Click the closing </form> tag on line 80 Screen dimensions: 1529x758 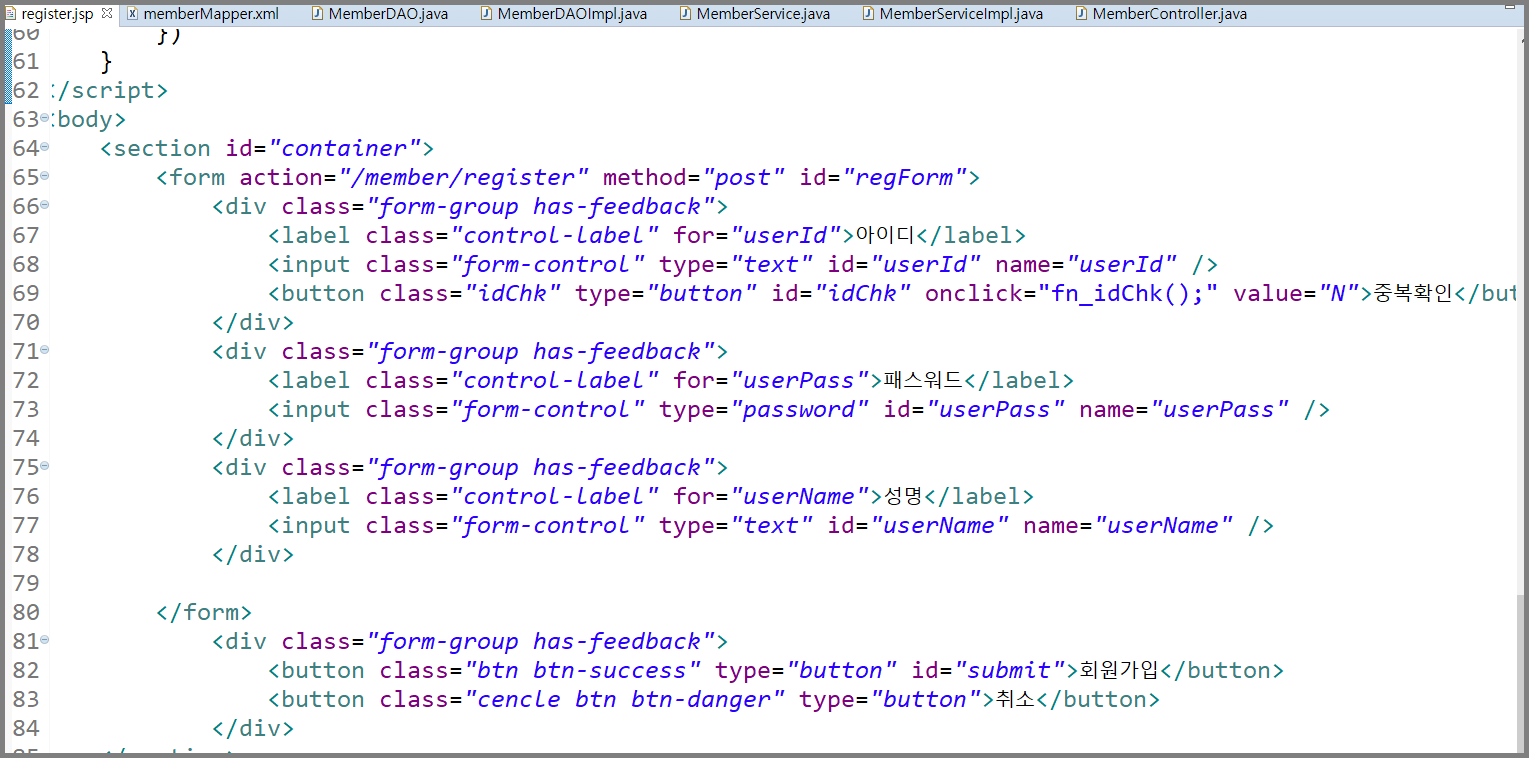(x=204, y=613)
